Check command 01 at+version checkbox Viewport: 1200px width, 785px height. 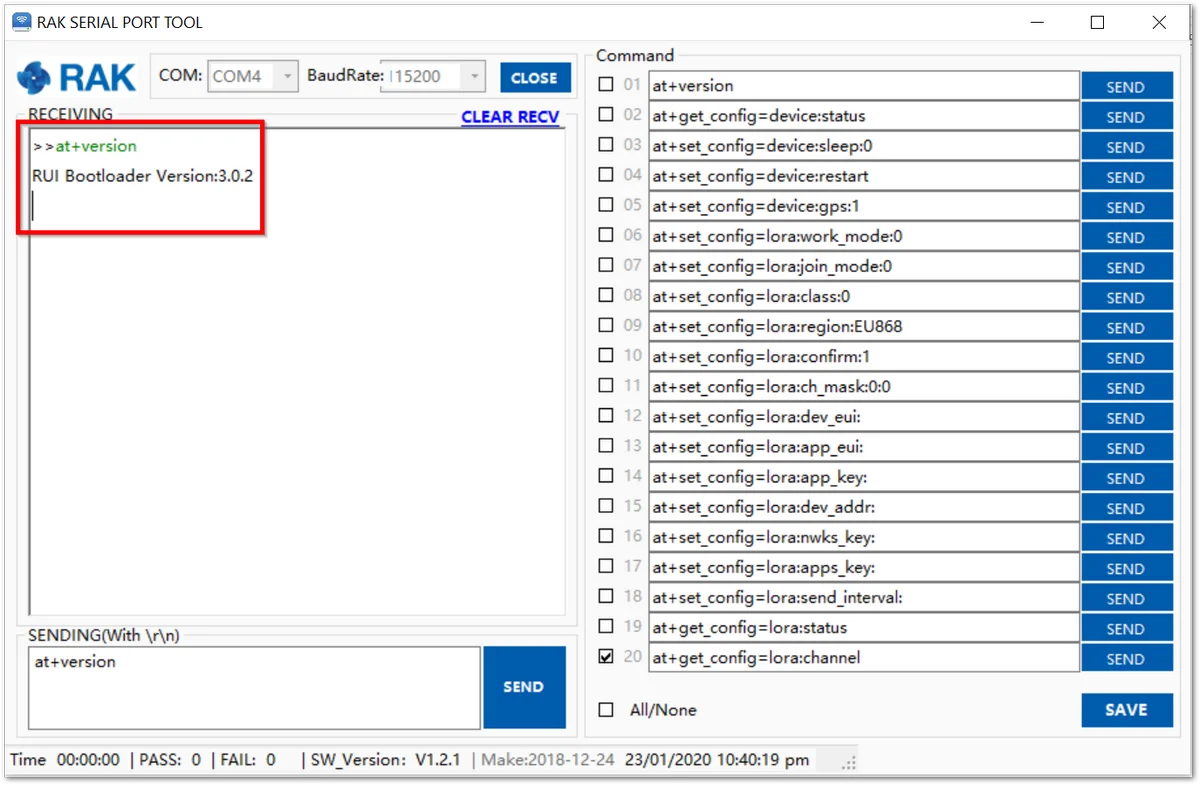pyautogui.click(x=606, y=85)
